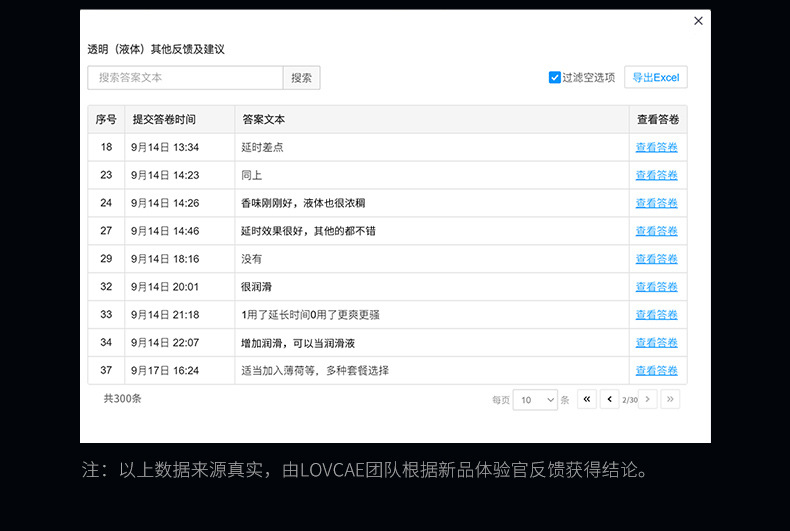Open the per-page count dropdown showing 10
Viewport: 790px width, 531px height.
(535, 399)
